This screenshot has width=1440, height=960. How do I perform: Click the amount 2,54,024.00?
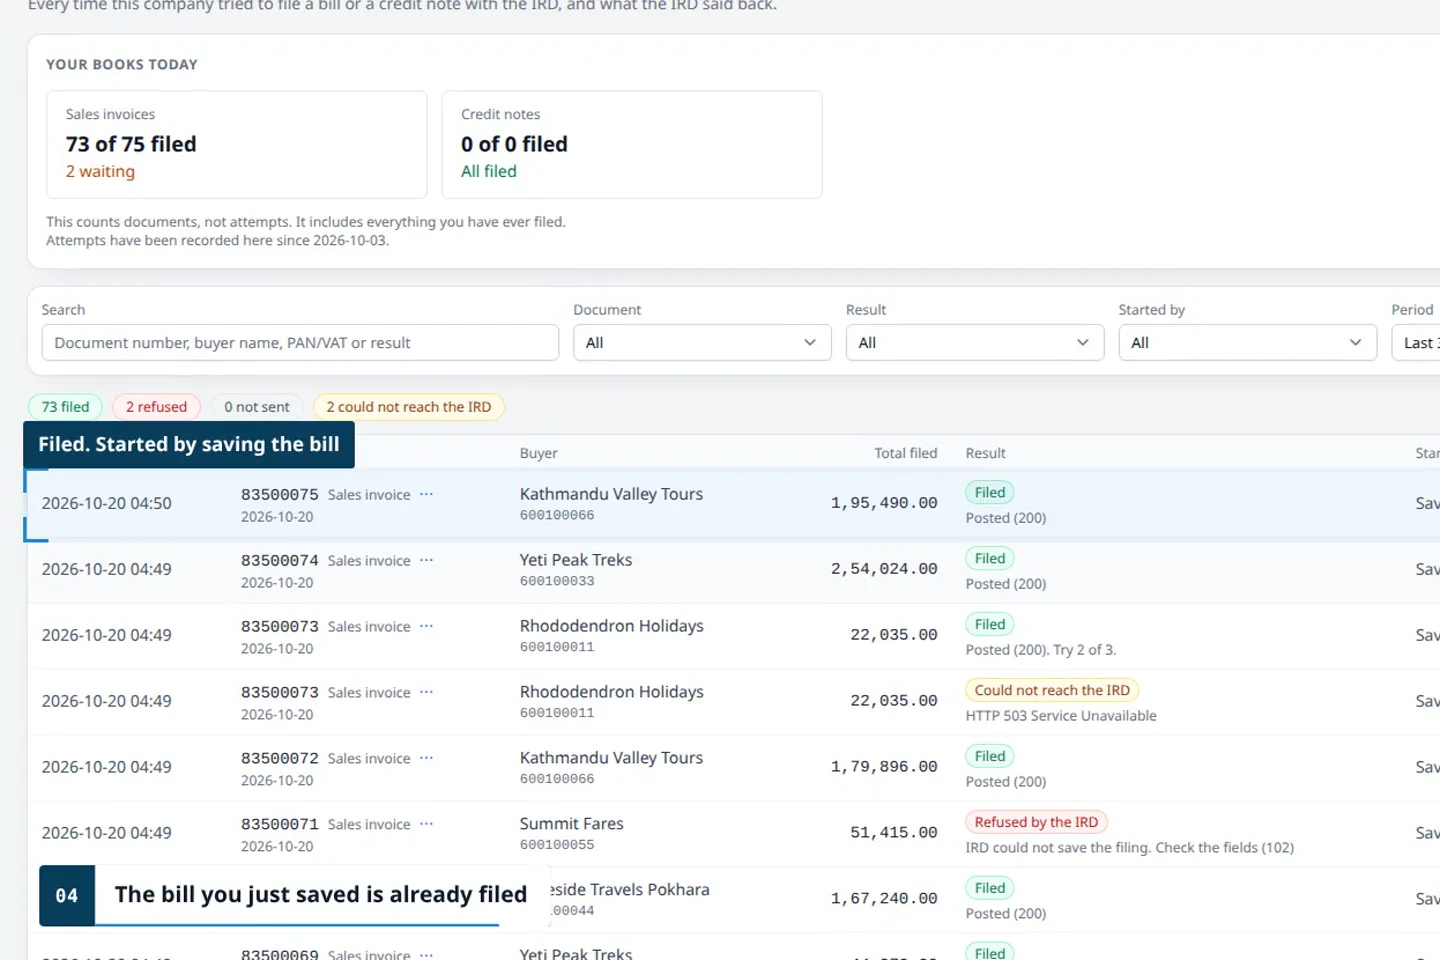[884, 569]
